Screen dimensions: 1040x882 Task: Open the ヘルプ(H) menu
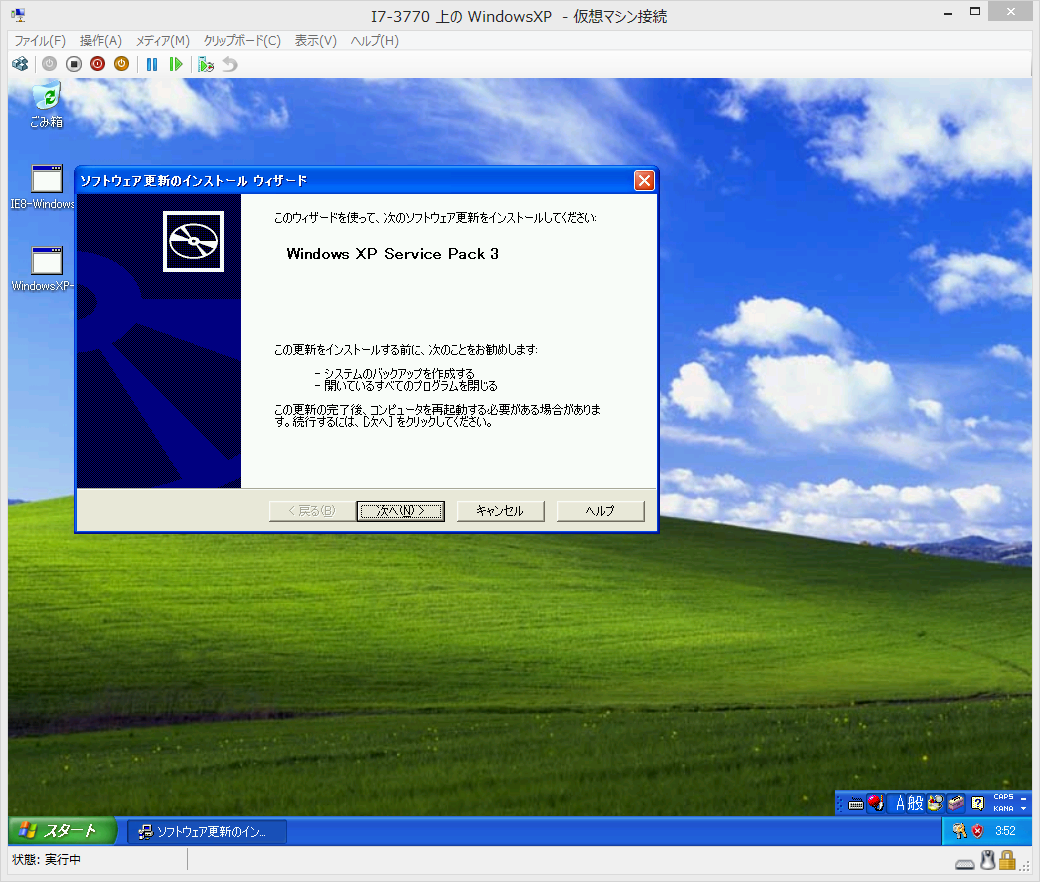point(375,40)
